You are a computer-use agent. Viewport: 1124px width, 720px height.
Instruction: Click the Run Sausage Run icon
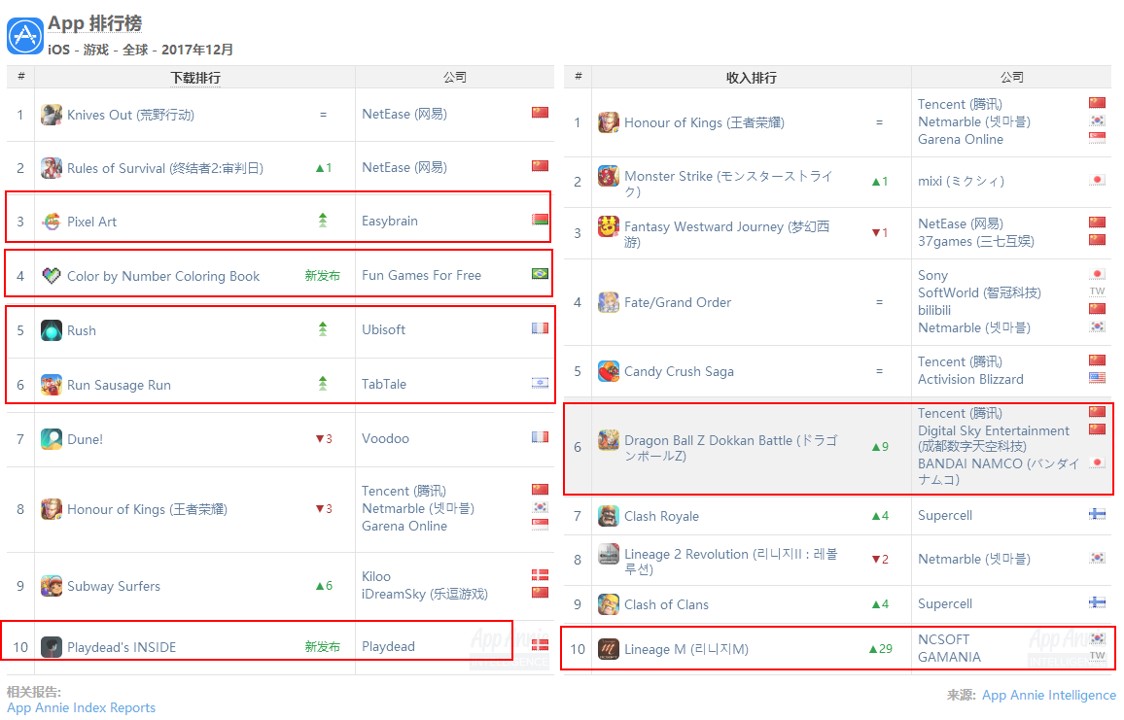coord(51,385)
